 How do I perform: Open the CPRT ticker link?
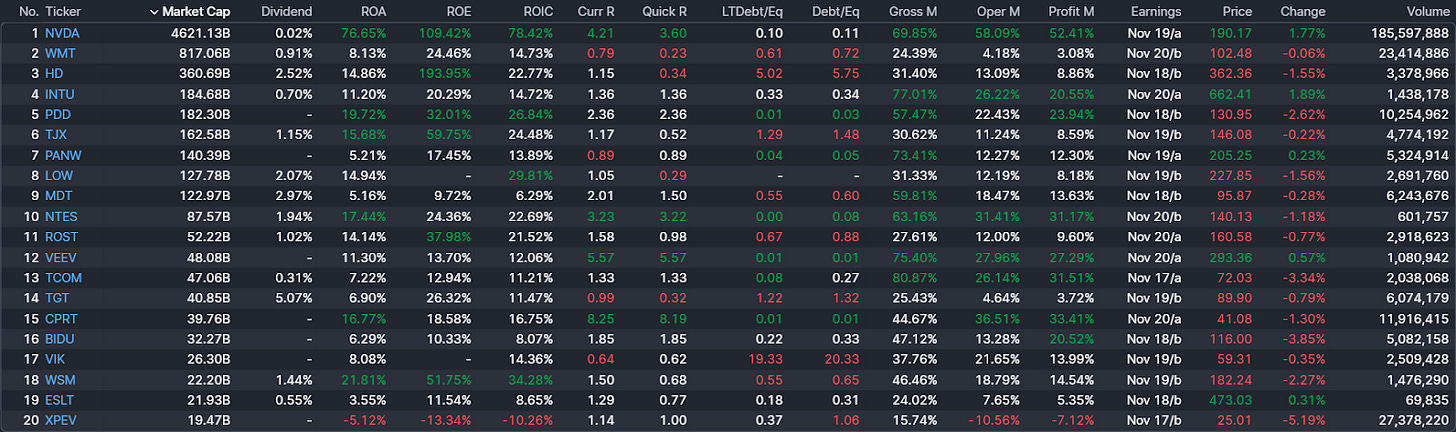(61, 318)
